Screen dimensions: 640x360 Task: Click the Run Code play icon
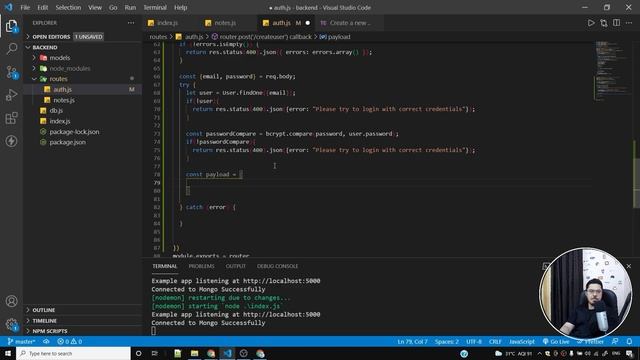pos(591,23)
